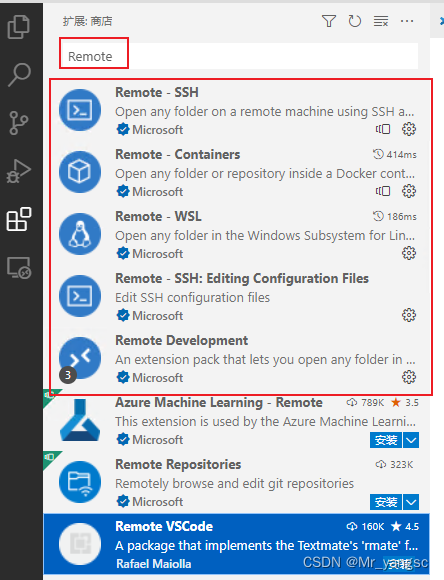
Task: Open the Extensions view icon
Action: pyautogui.click(x=19, y=219)
